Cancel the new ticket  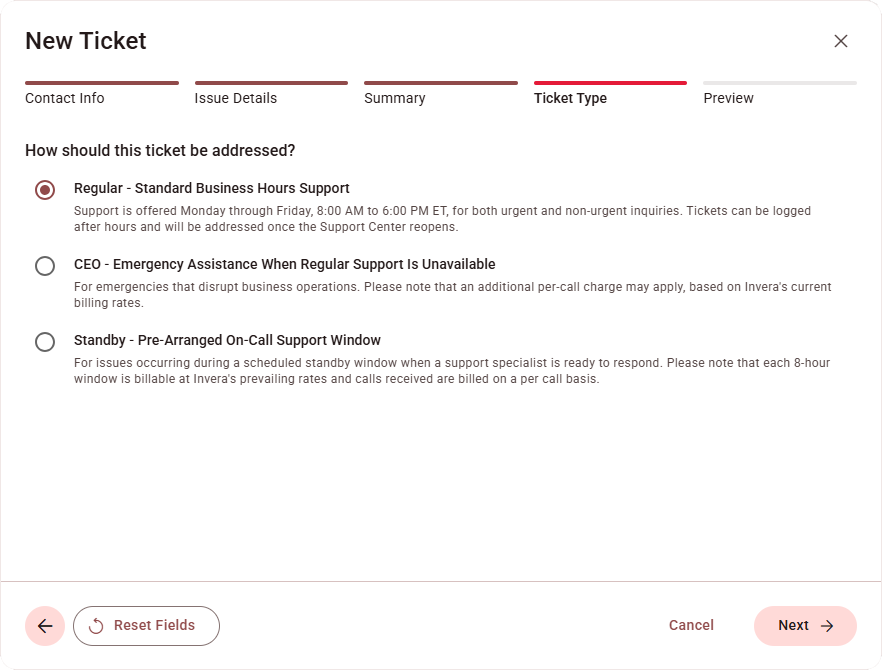[x=691, y=626]
